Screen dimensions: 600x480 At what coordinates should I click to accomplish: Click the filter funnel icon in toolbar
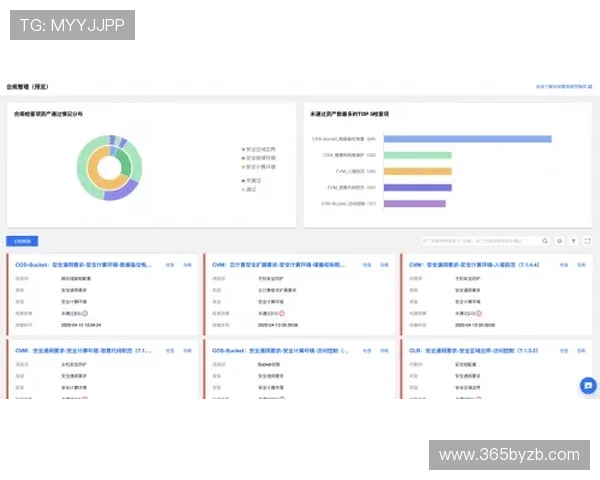tap(573, 241)
